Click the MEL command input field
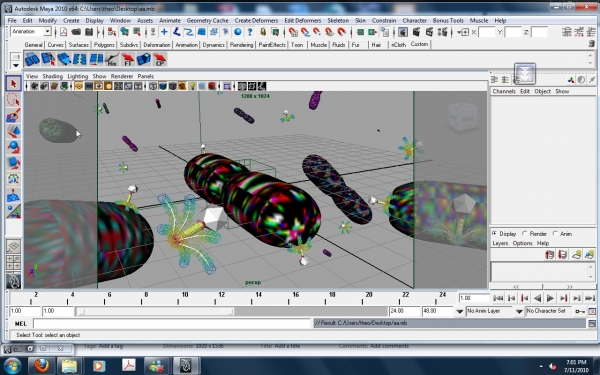The width and height of the screenshot is (600, 375). click(172, 324)
